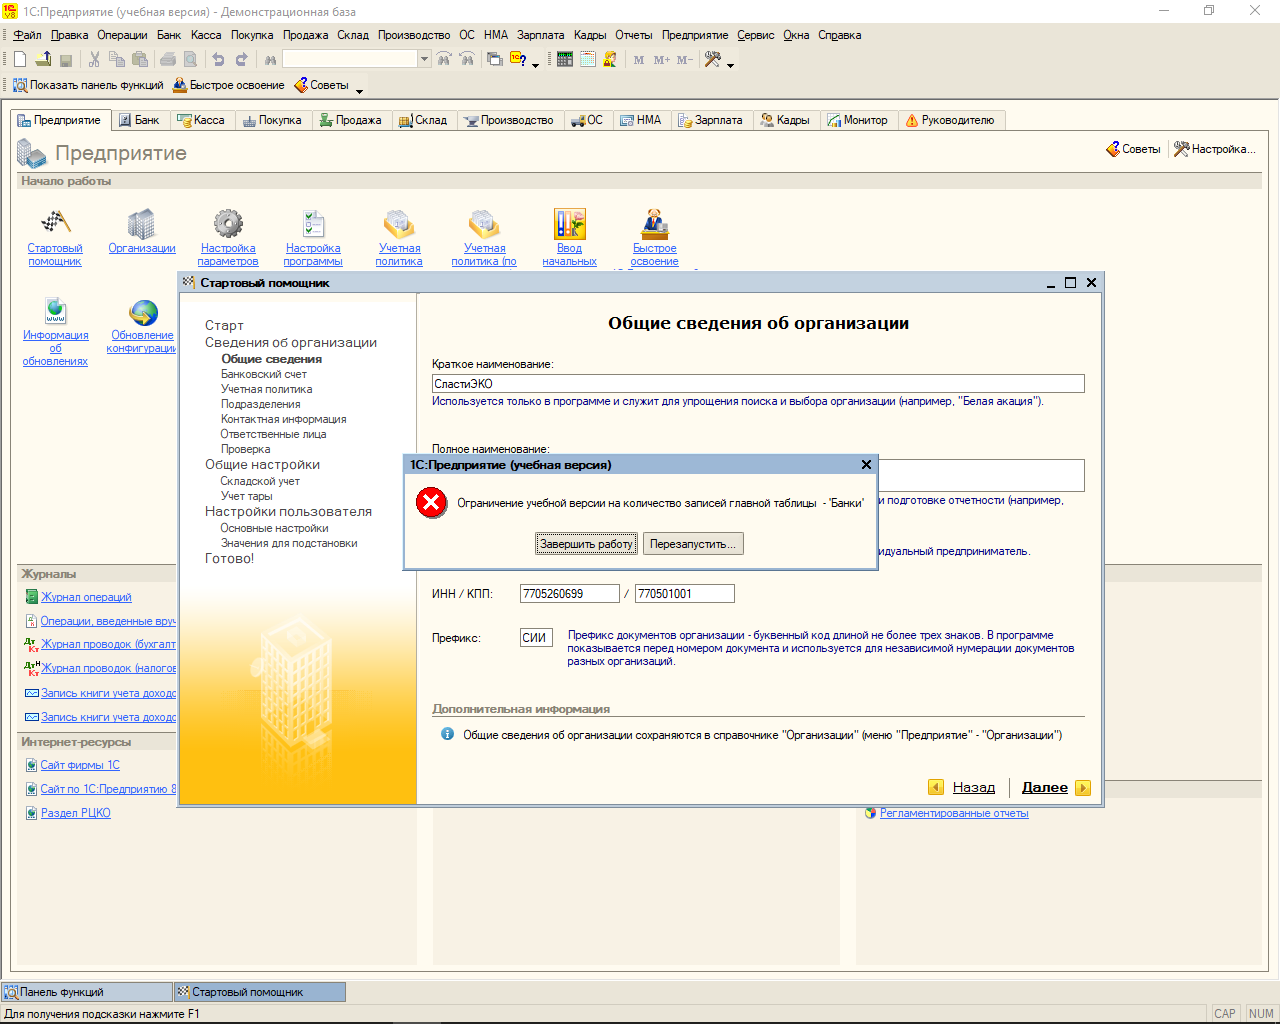Image resolution: width=1280 pixels, height=1024 pixels.
Task: Open the calendar toolbar icon
Action: [x=588, y=59]
